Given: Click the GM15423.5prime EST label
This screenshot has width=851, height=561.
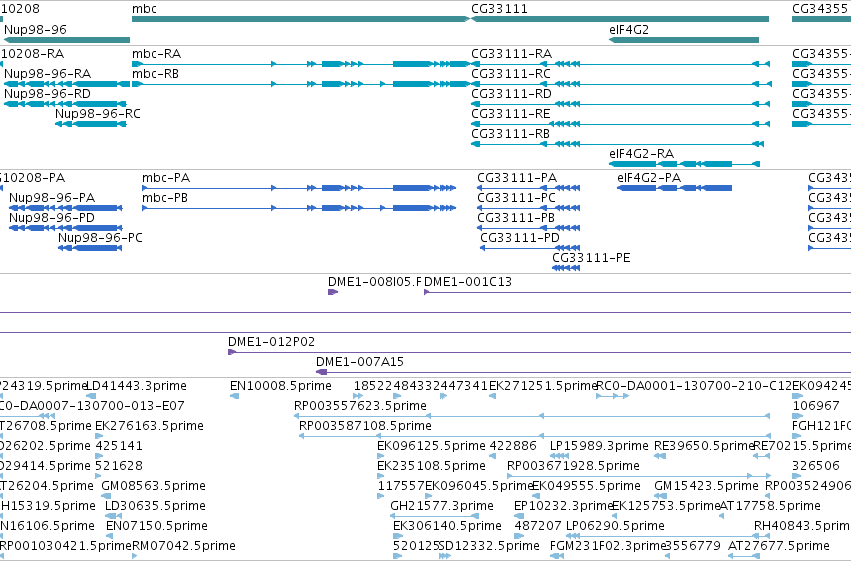Looking at the screenshot, I should pos(706,487).
